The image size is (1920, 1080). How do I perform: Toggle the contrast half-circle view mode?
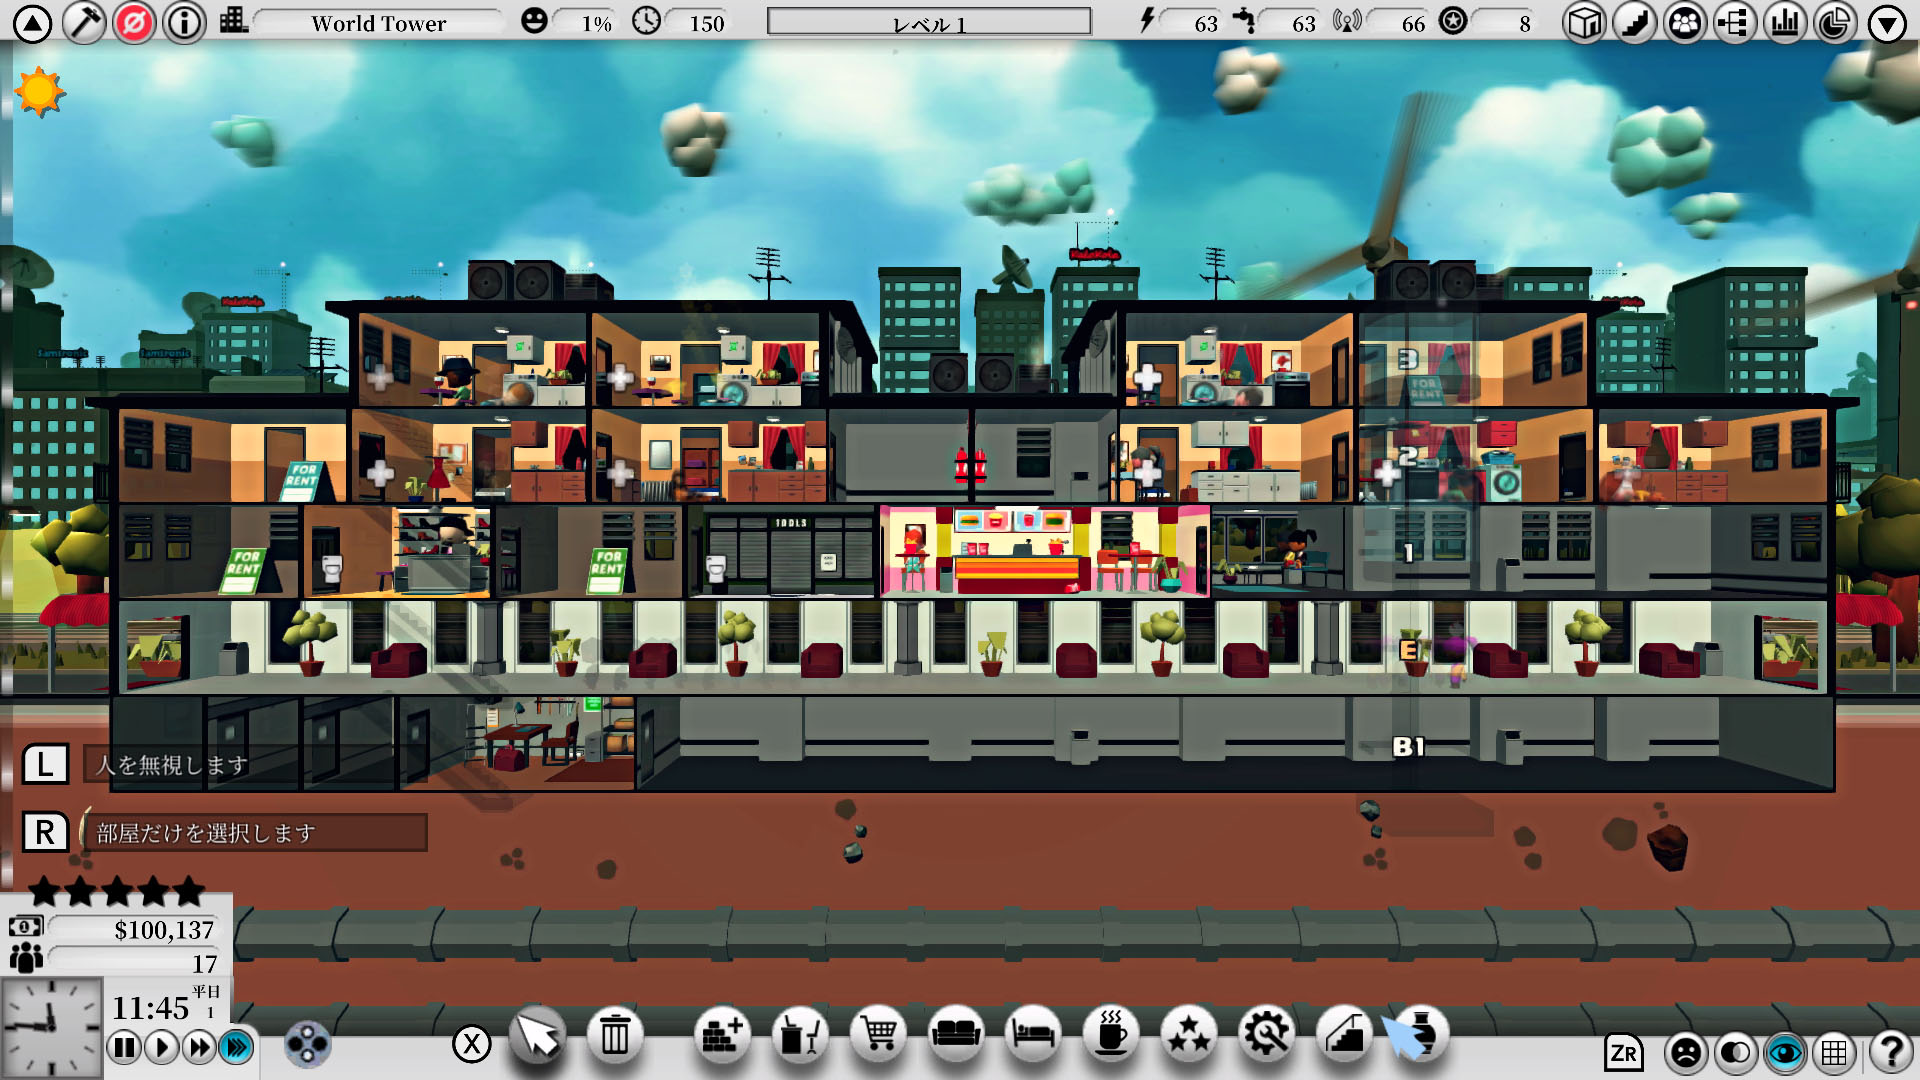point(1735,1052)
